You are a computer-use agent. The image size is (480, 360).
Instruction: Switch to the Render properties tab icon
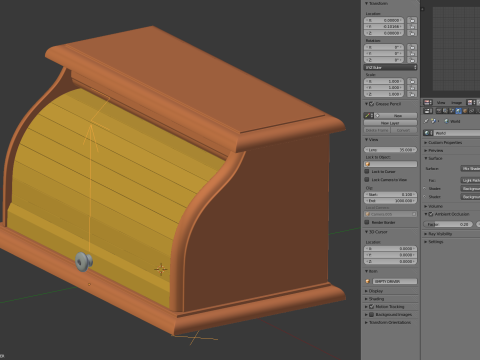439,111
